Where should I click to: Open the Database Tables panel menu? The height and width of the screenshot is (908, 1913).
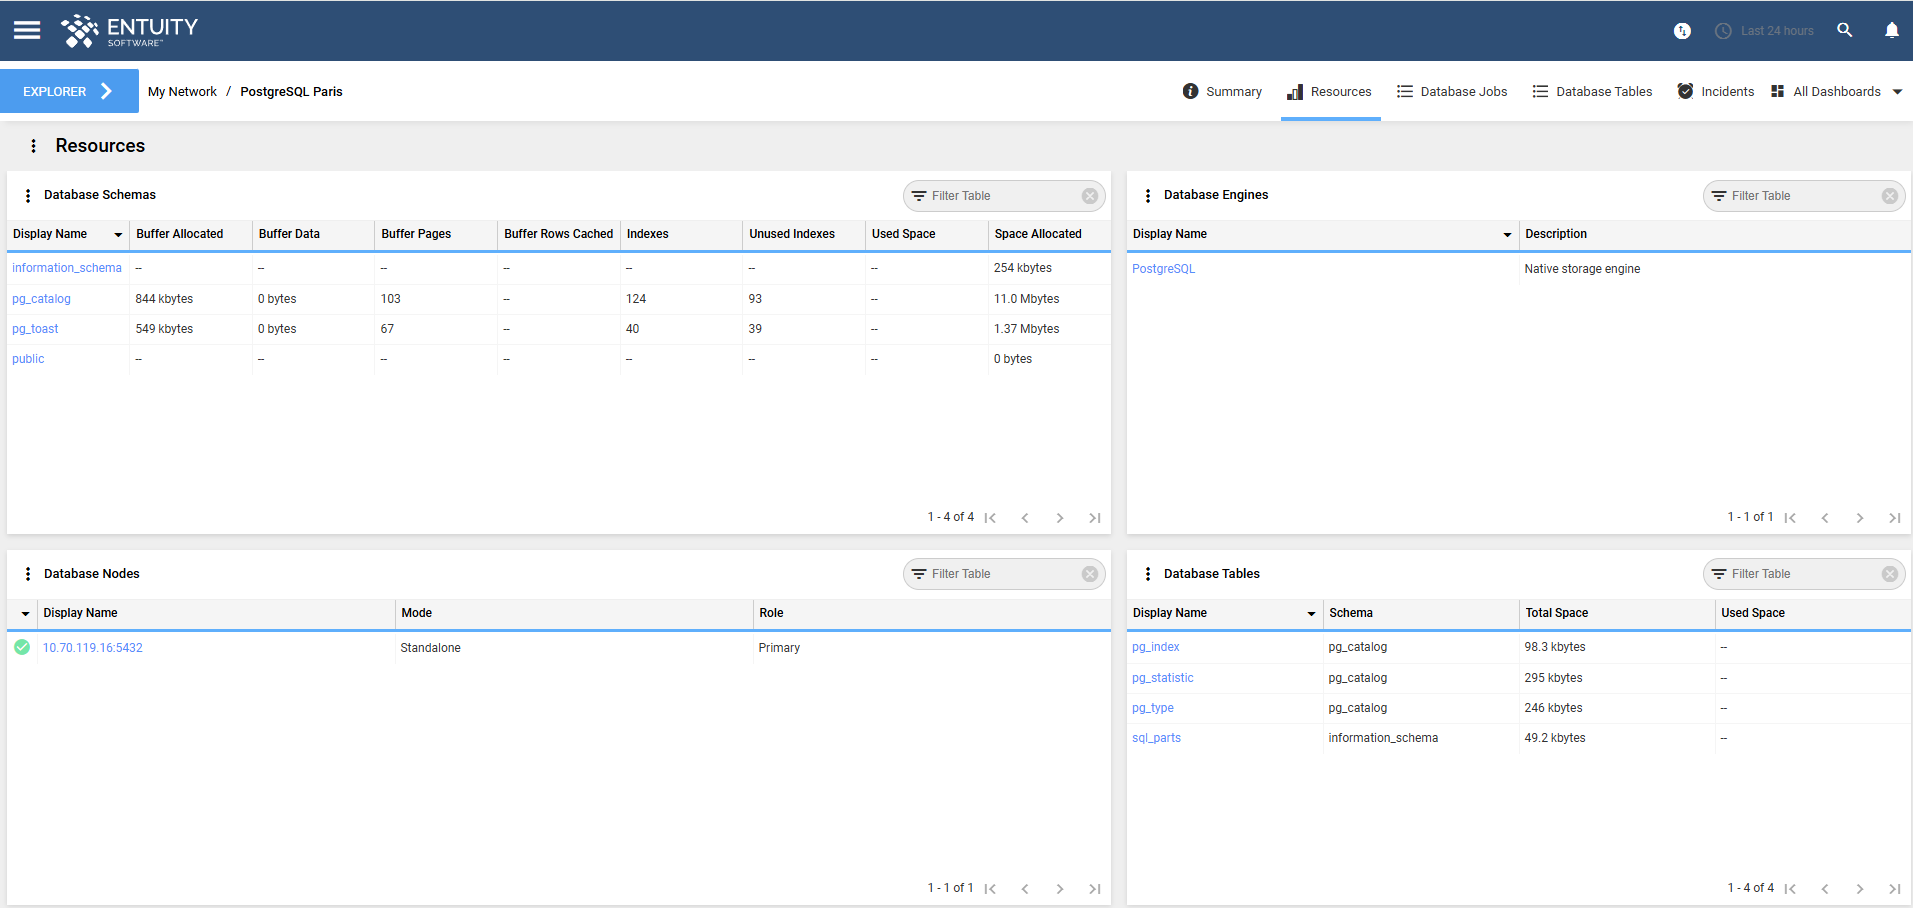coord(1148,574)
